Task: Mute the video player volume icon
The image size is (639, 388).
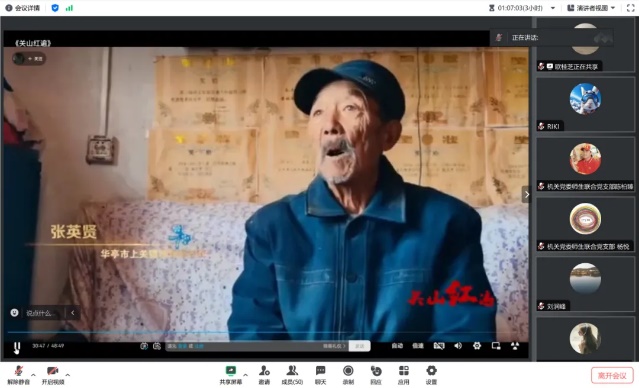Action: point(458,346)
